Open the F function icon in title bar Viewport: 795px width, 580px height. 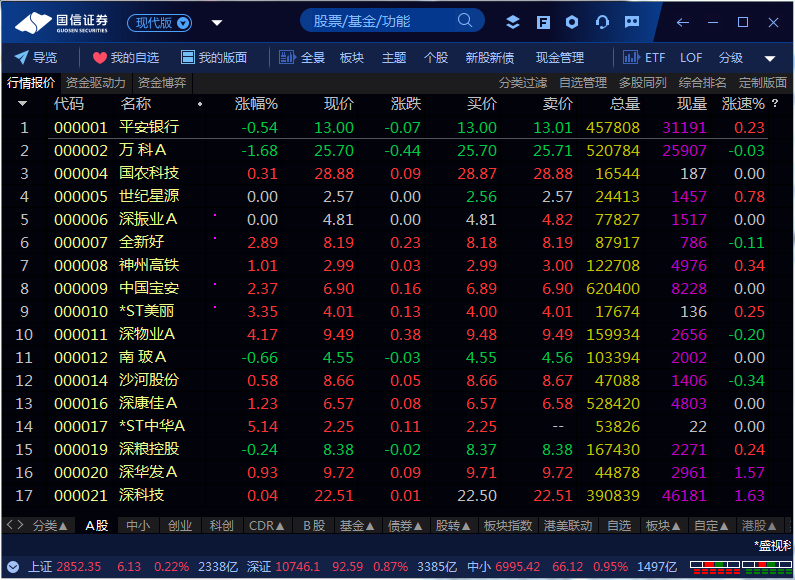click(543, 22)
